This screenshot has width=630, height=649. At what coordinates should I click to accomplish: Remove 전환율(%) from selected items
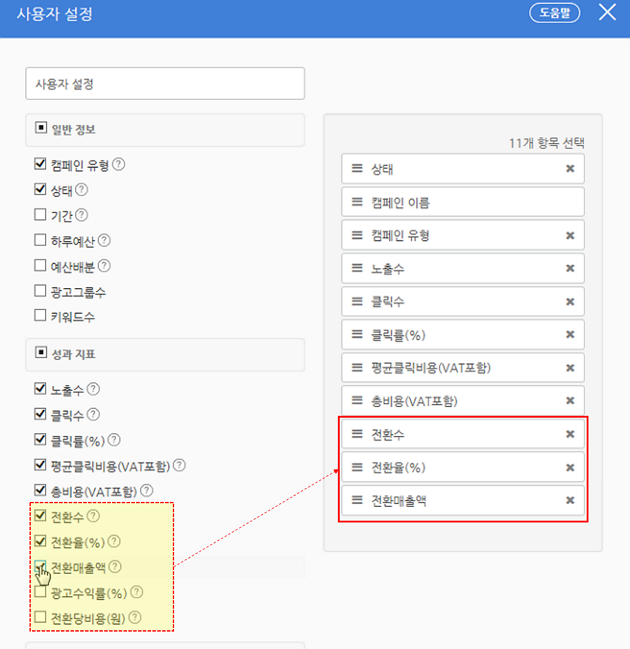[570, 468]
